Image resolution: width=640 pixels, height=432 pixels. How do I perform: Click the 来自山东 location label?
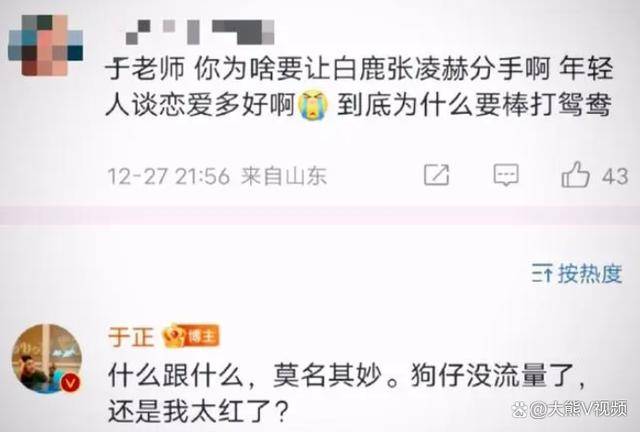coord(284,176)
